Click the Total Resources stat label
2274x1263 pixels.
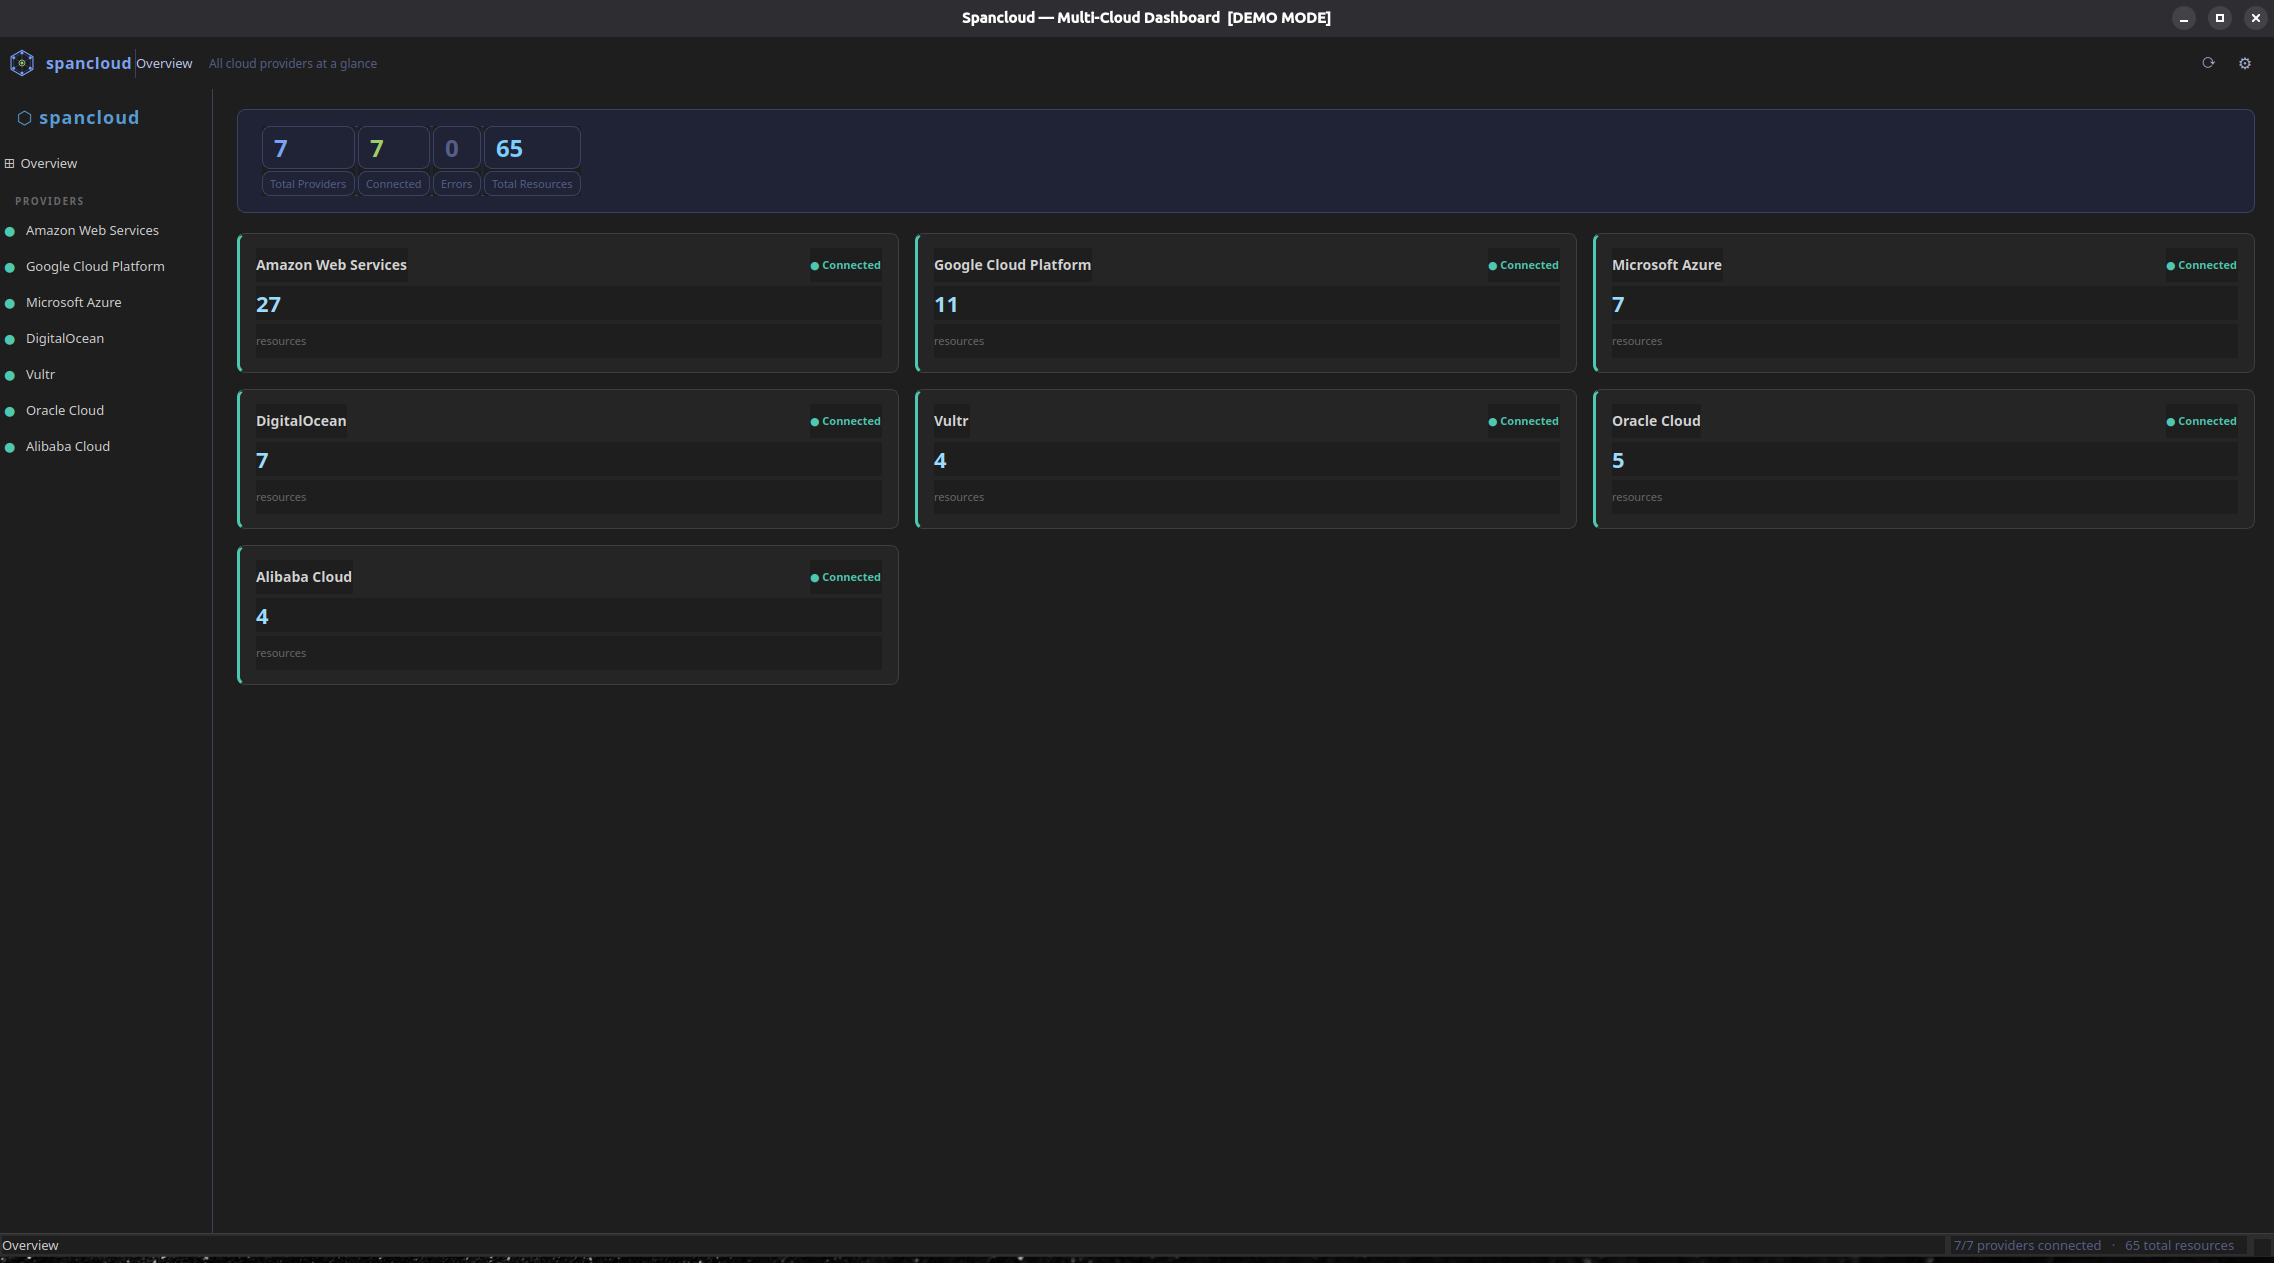tap(532, 184)
